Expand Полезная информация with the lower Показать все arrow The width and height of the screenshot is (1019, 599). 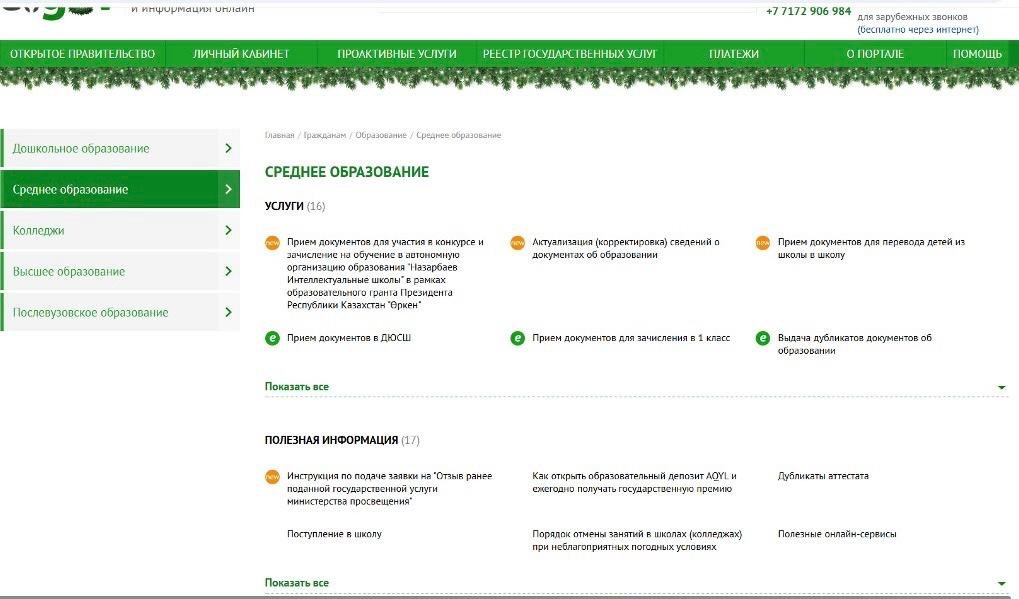click(1001, 583)
